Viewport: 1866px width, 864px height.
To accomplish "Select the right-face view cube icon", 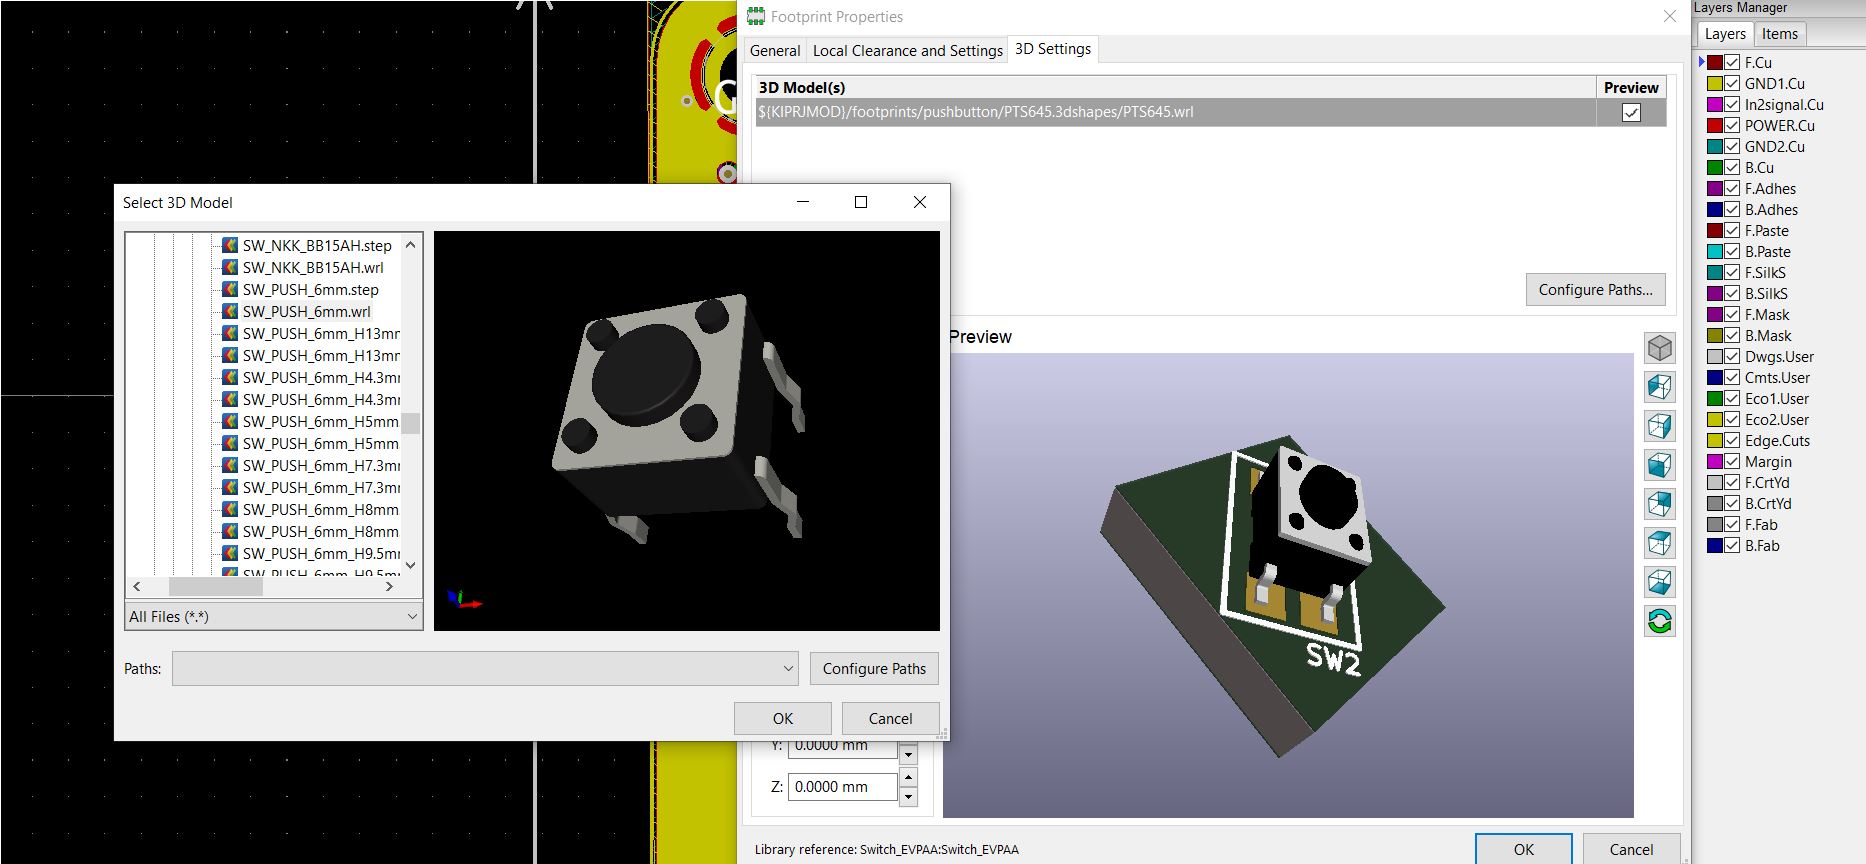I will (x=1659, y=426).
